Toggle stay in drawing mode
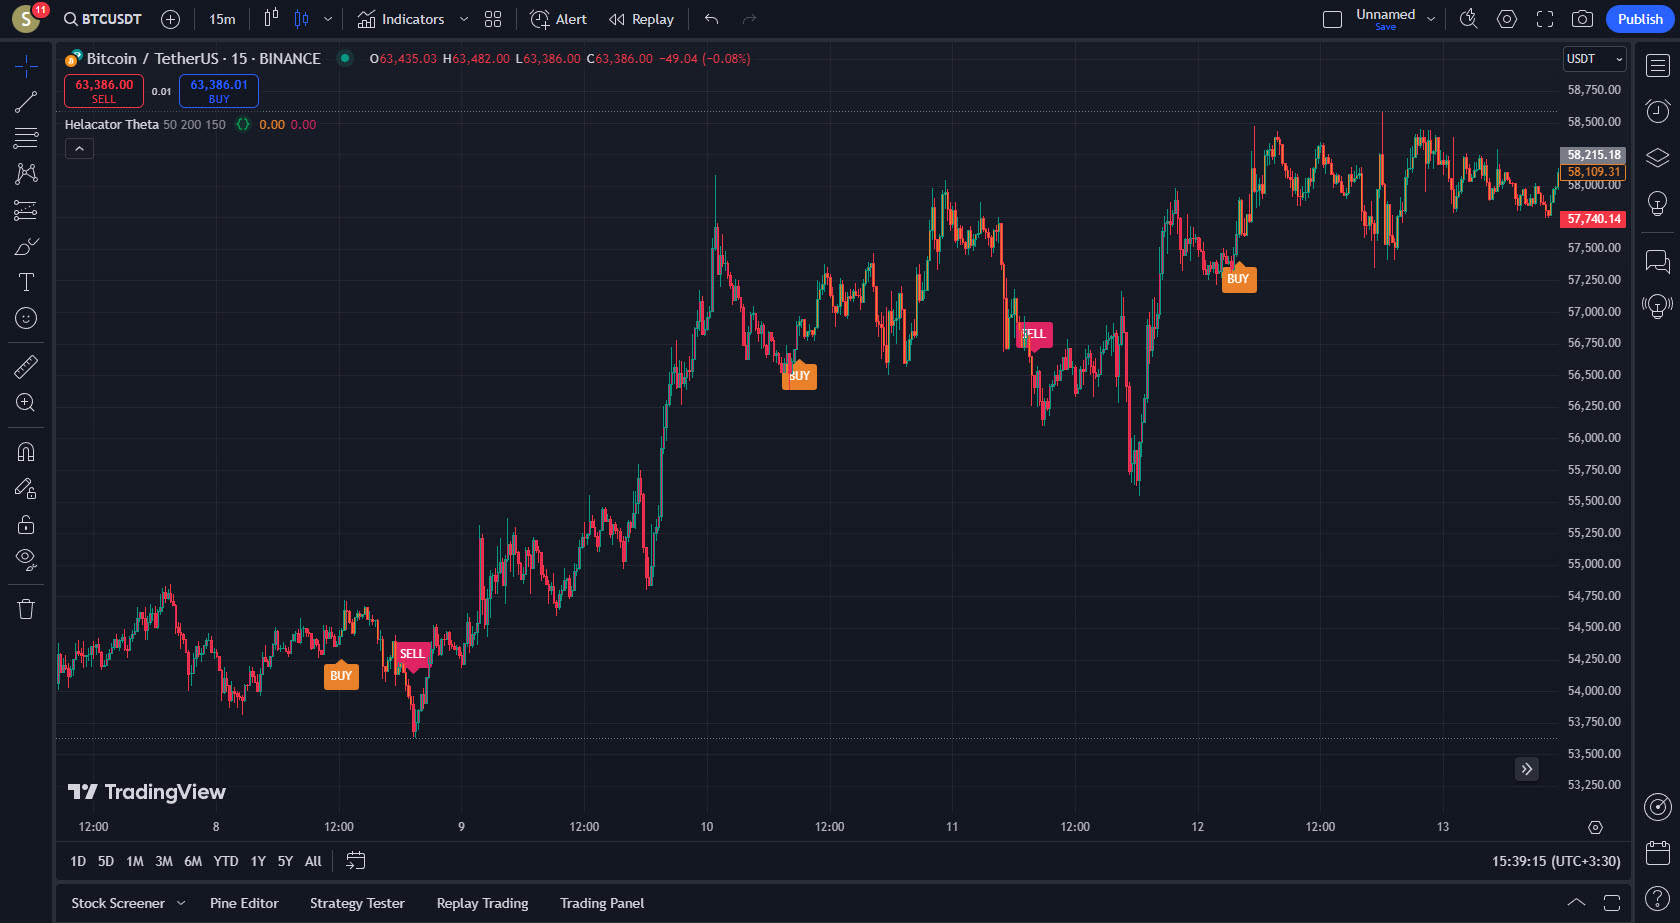1680x923 pixels. pos(26,488)
